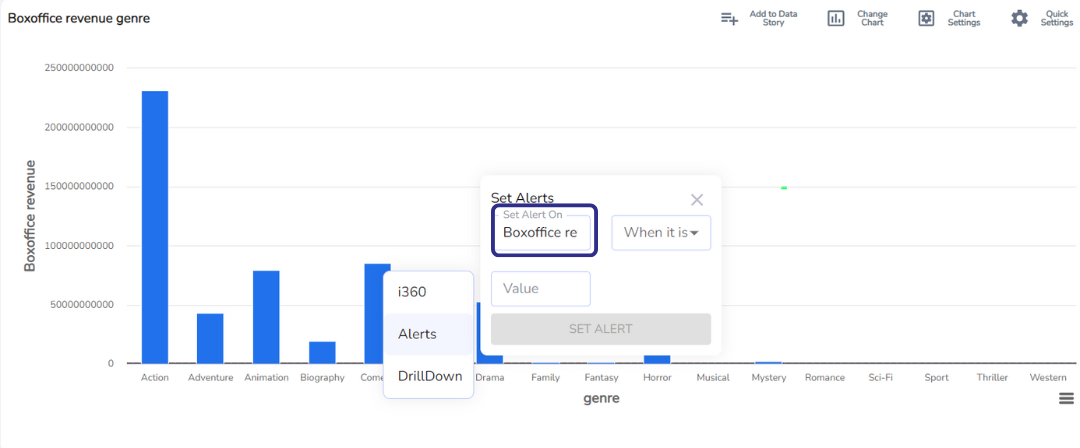Open Quick Settings gear icon
Image resolution: width=1080 pixels, height=448 pixels.
tap(1019, 19)
